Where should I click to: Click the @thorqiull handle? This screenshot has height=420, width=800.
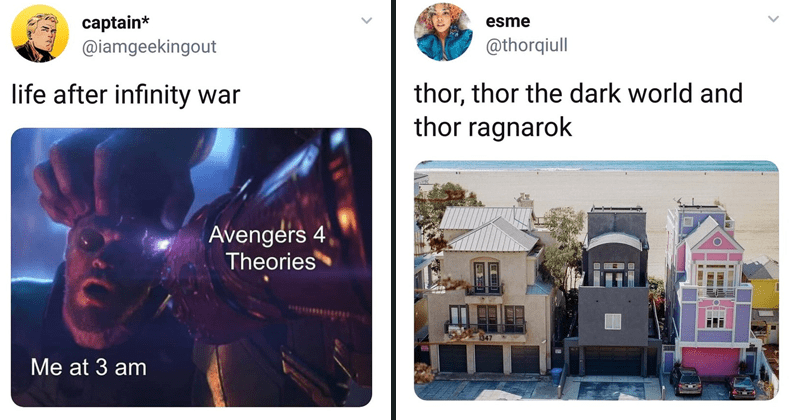pyautogui.click(x=526, y=45)
